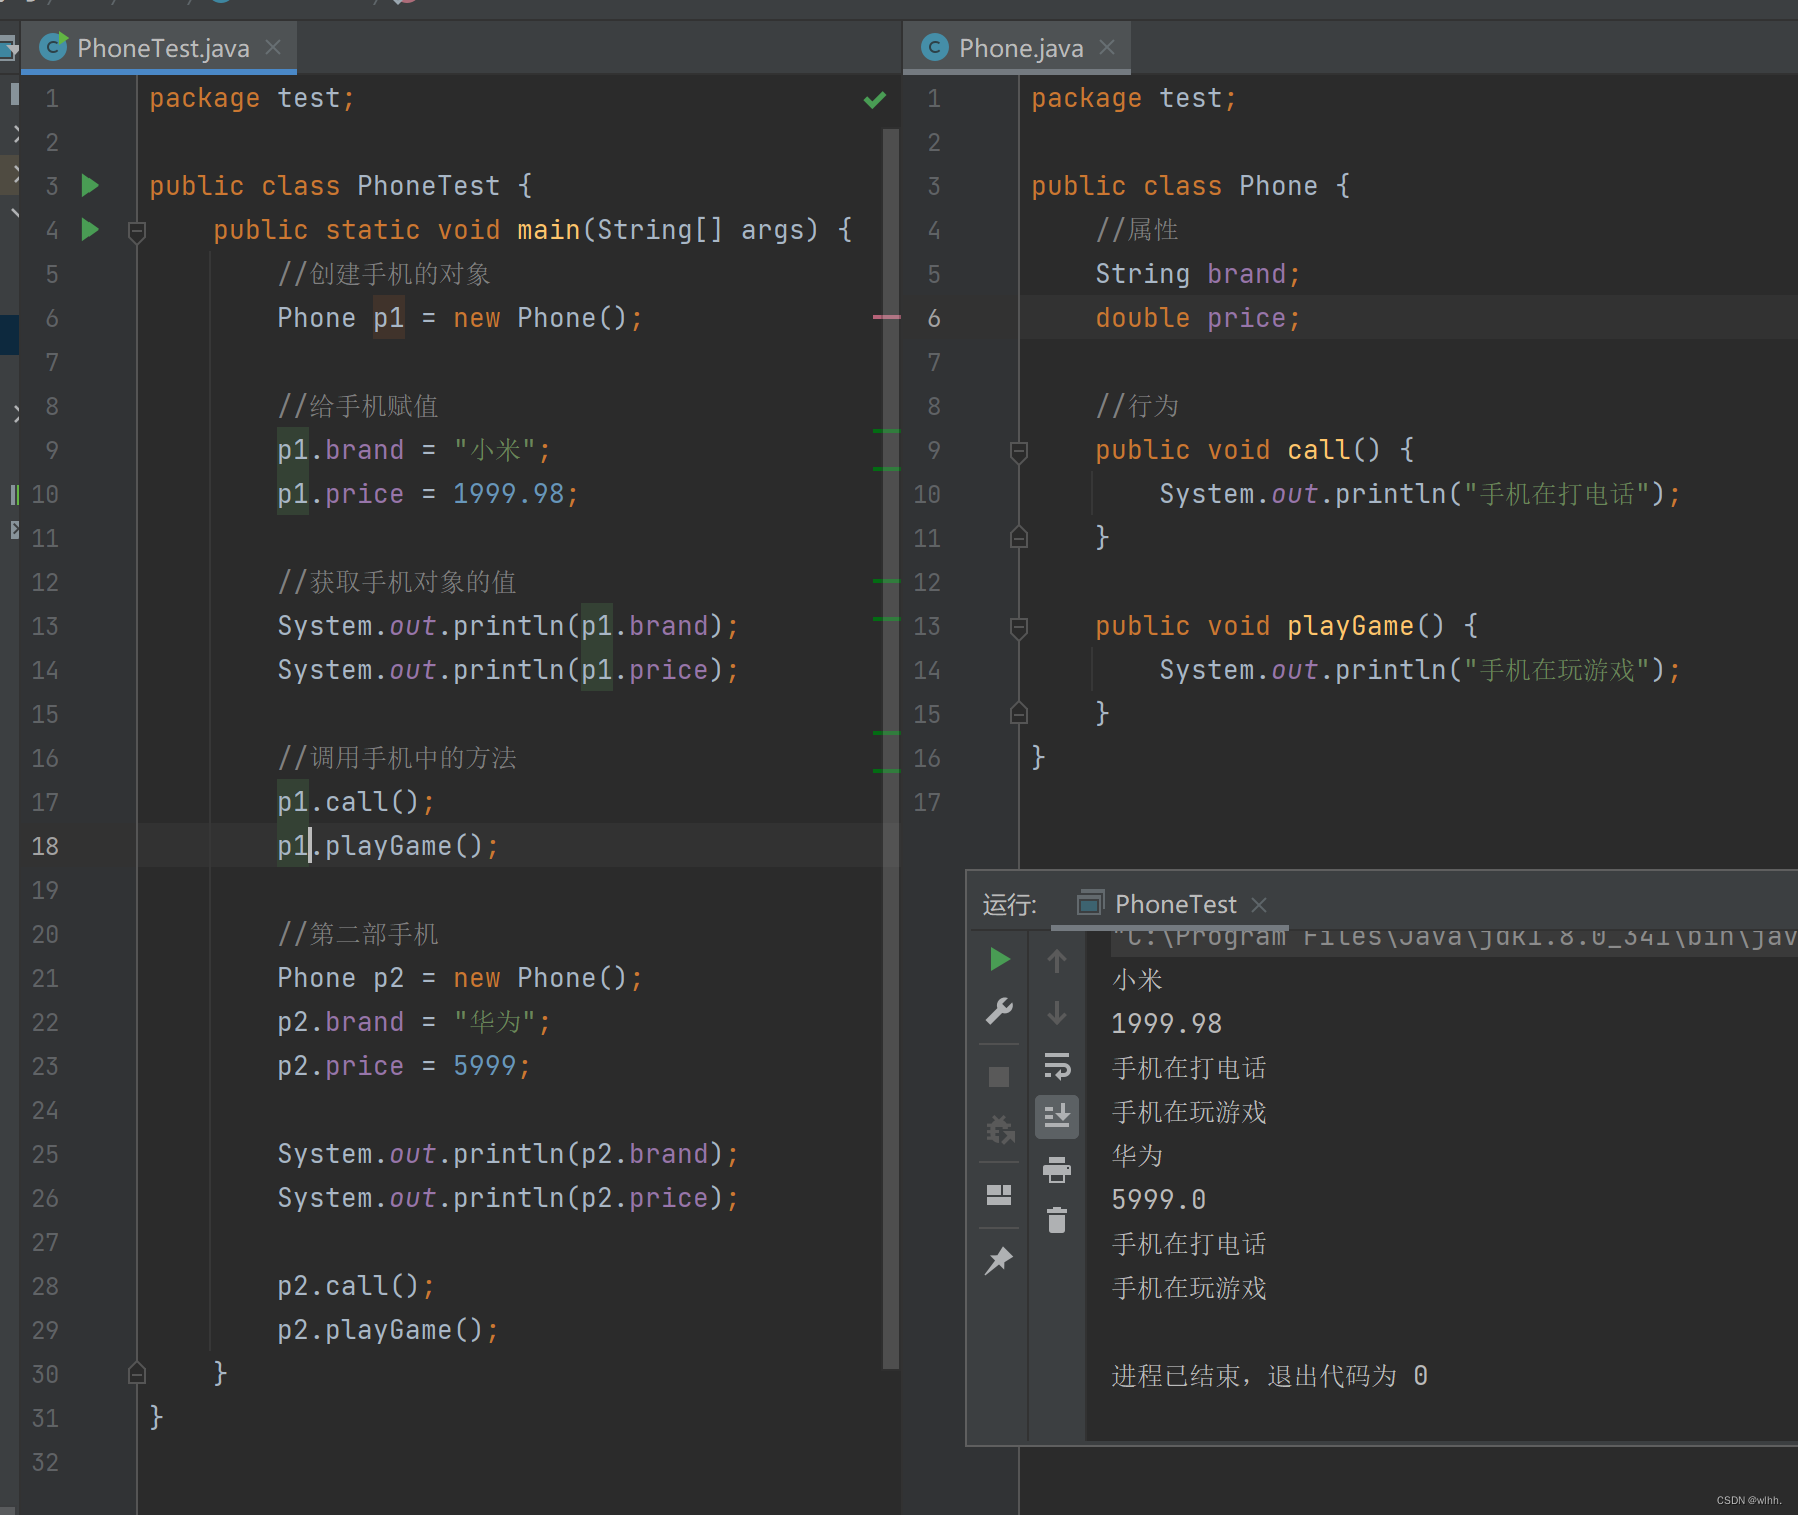Click 'public class PhoneTest' declaration
Screen dimensions: 1798x1515
coord(325,186)
